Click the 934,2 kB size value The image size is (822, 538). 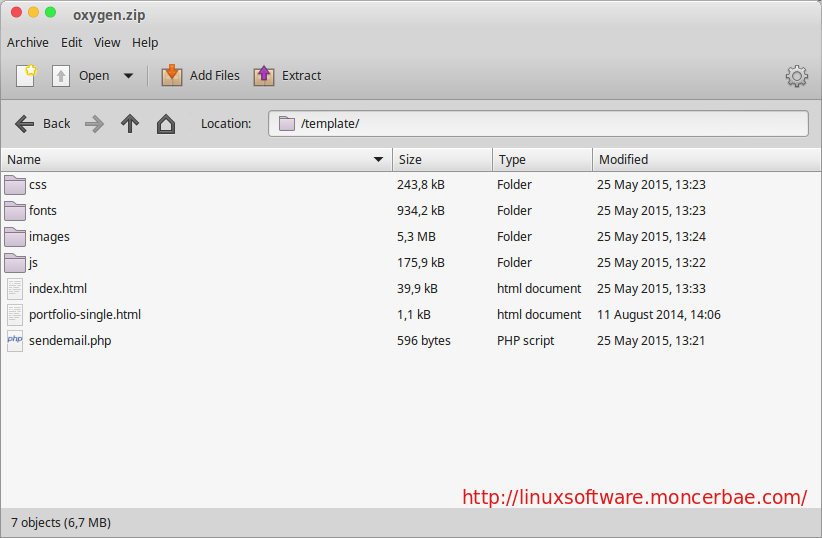pos(420,211)
